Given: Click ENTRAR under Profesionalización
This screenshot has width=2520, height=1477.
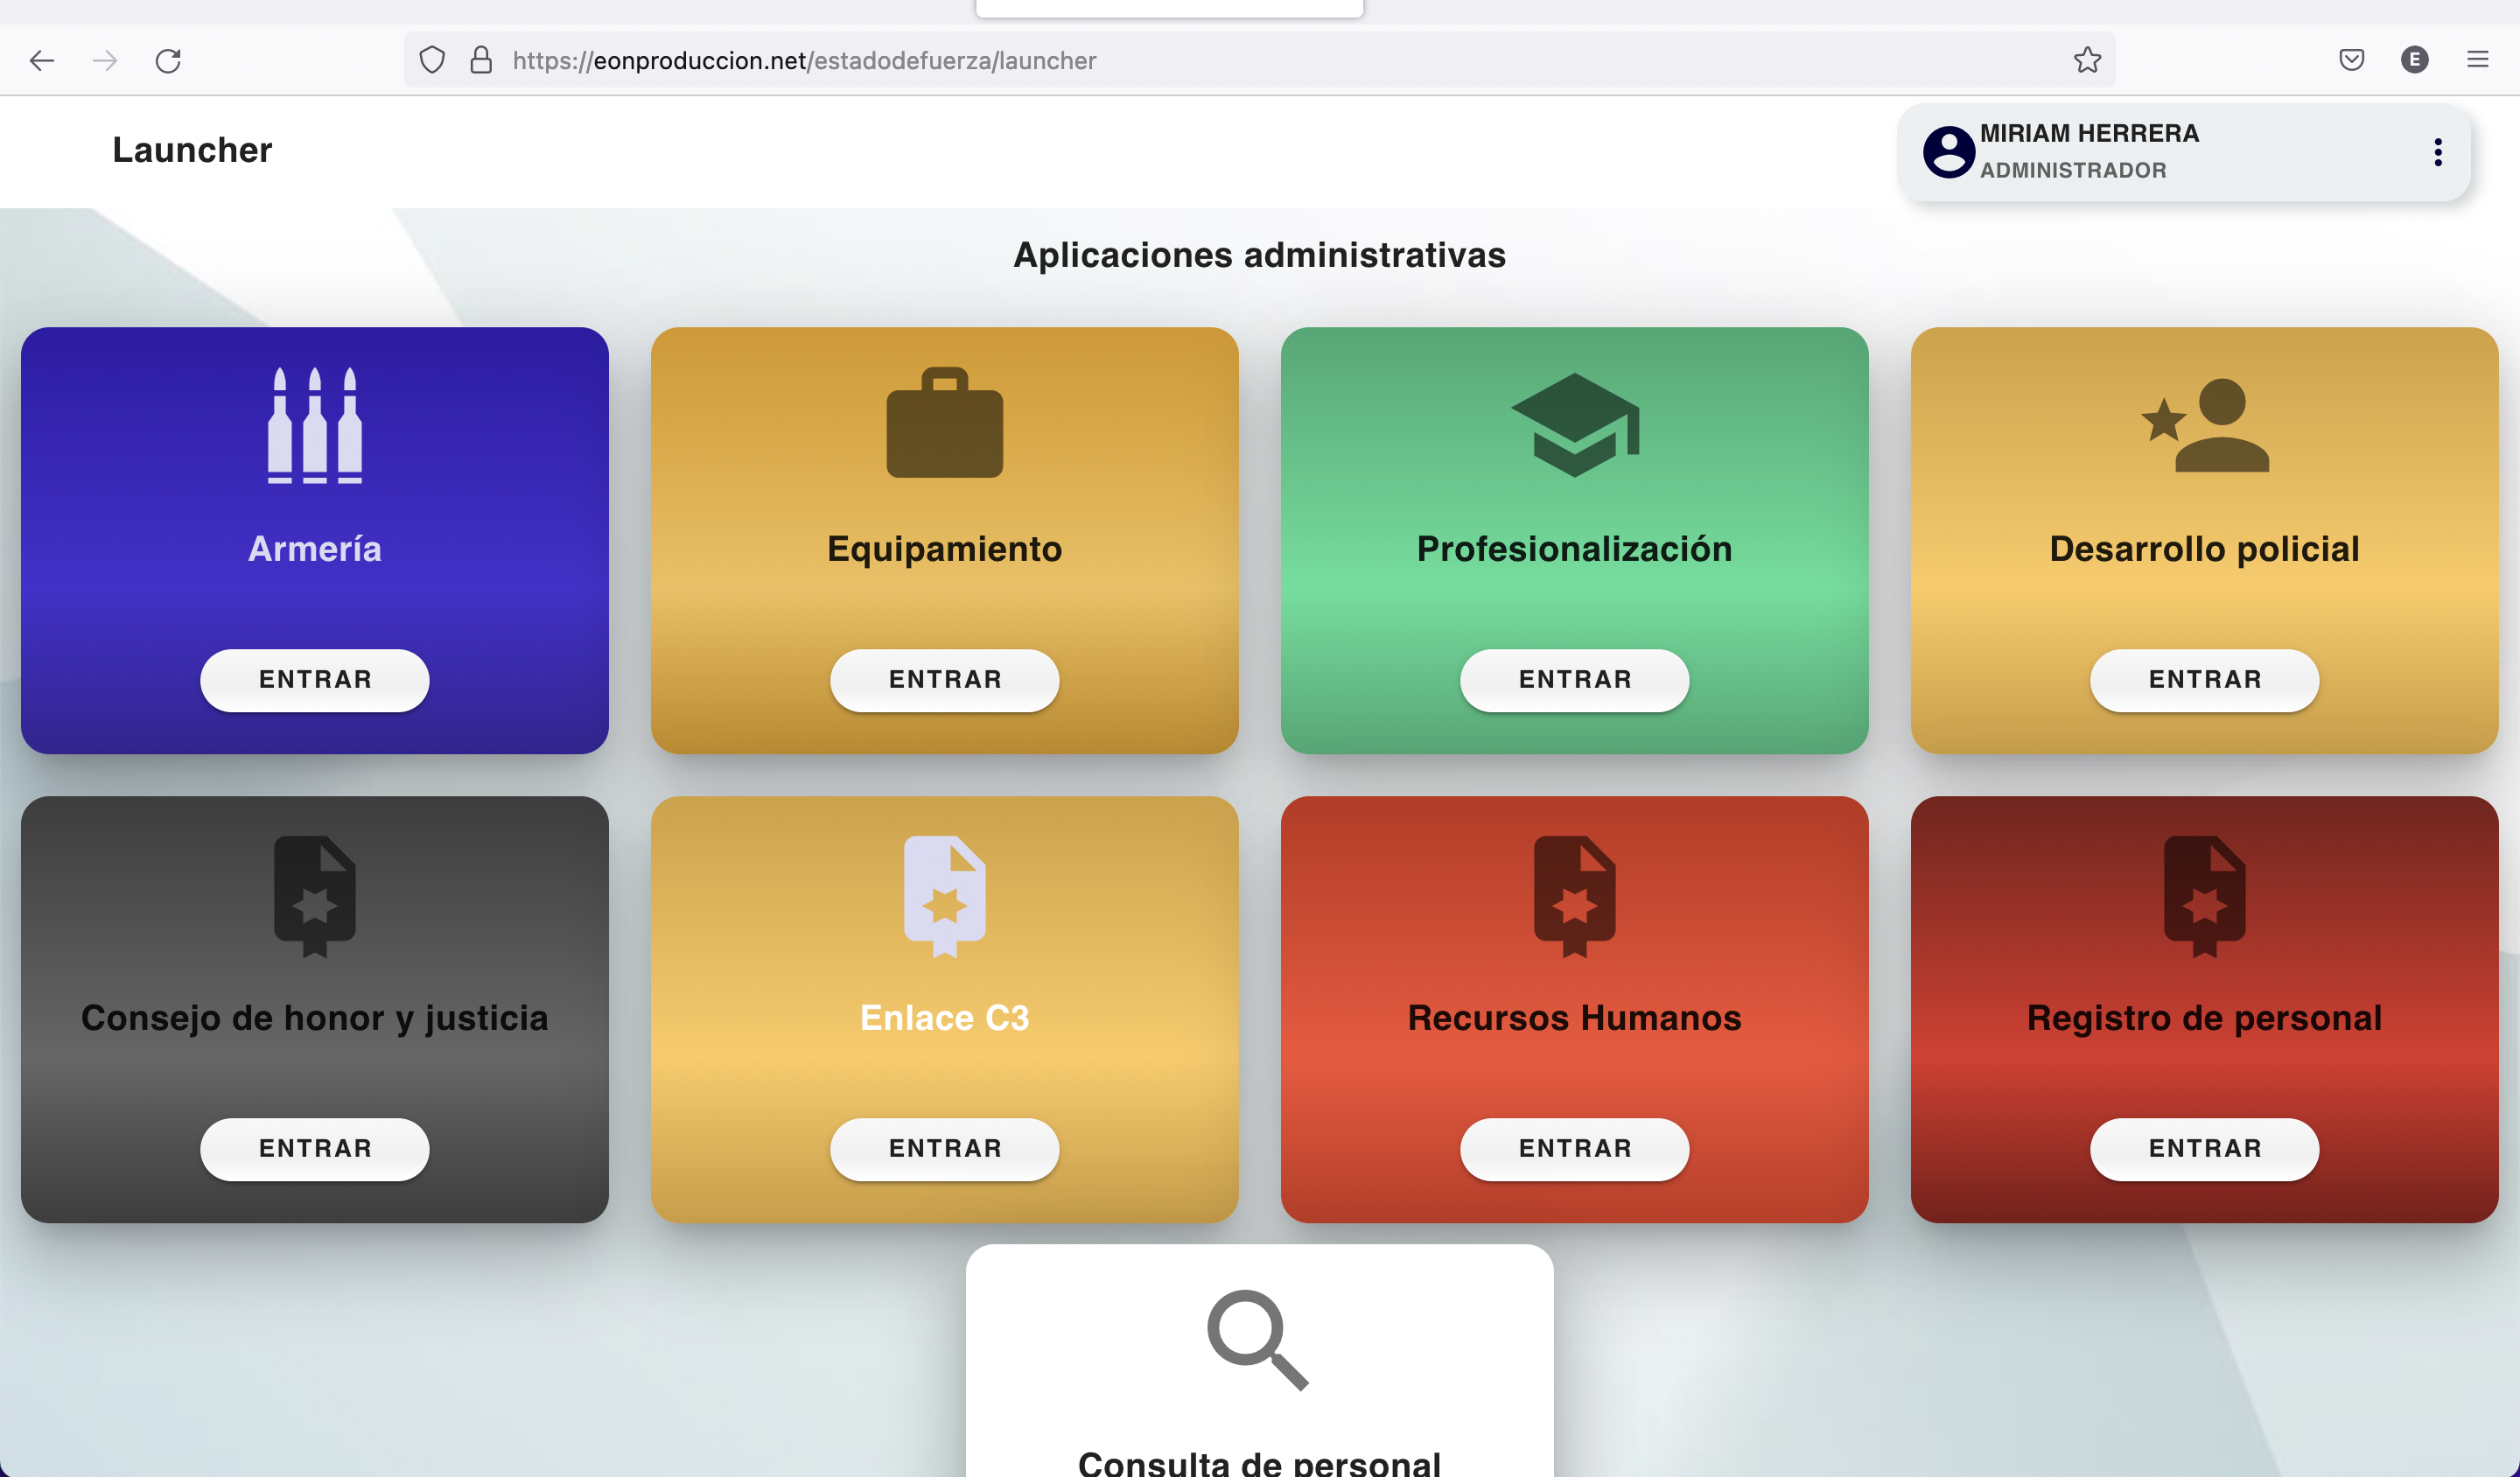Looking at the screenshot, I should pos(1575,680).
